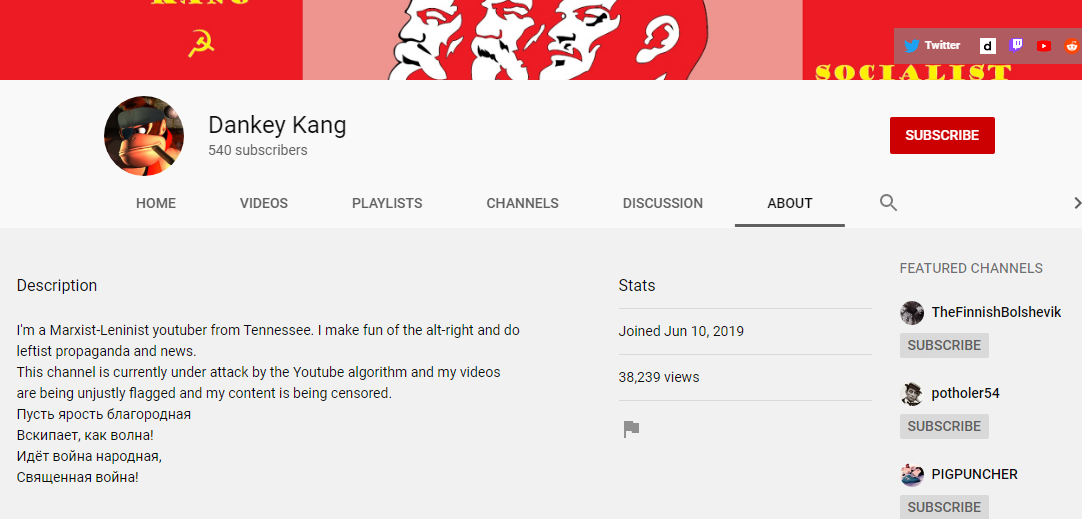This screenshot has width=1082, height=519.
Task: Click the line "Священная война!"
Action: (77, 477)
